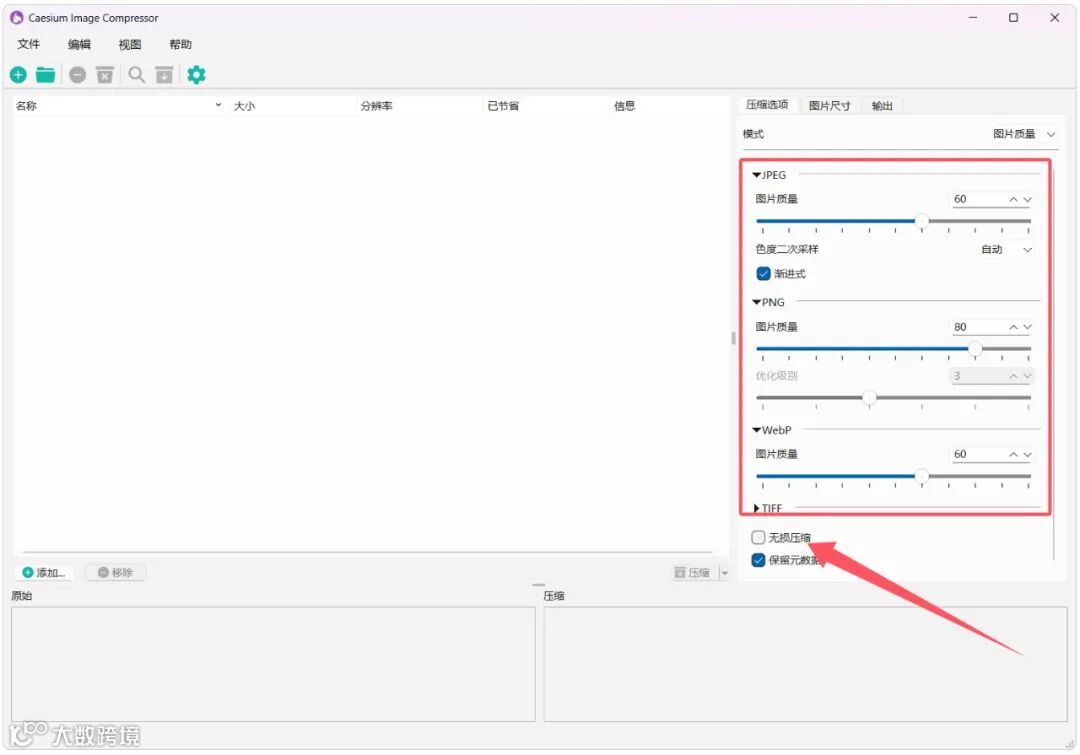Maximize the Caesium window

(1013, 17)
